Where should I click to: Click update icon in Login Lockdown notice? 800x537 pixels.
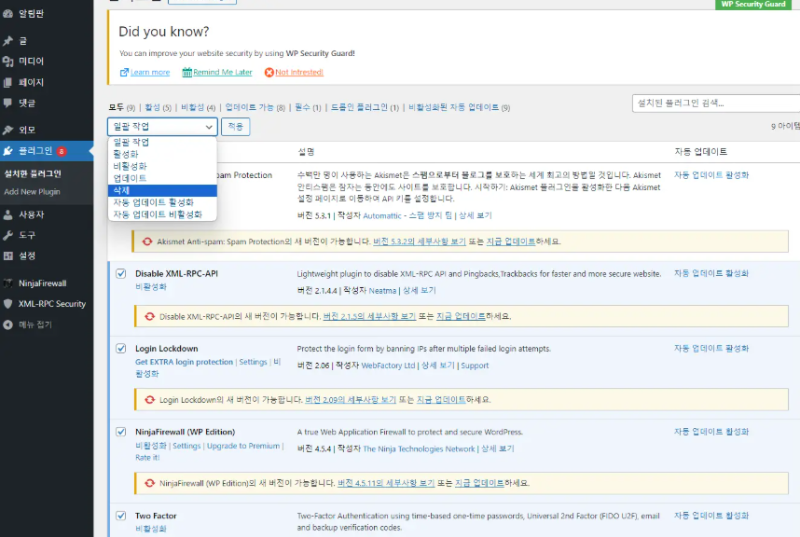149,400
